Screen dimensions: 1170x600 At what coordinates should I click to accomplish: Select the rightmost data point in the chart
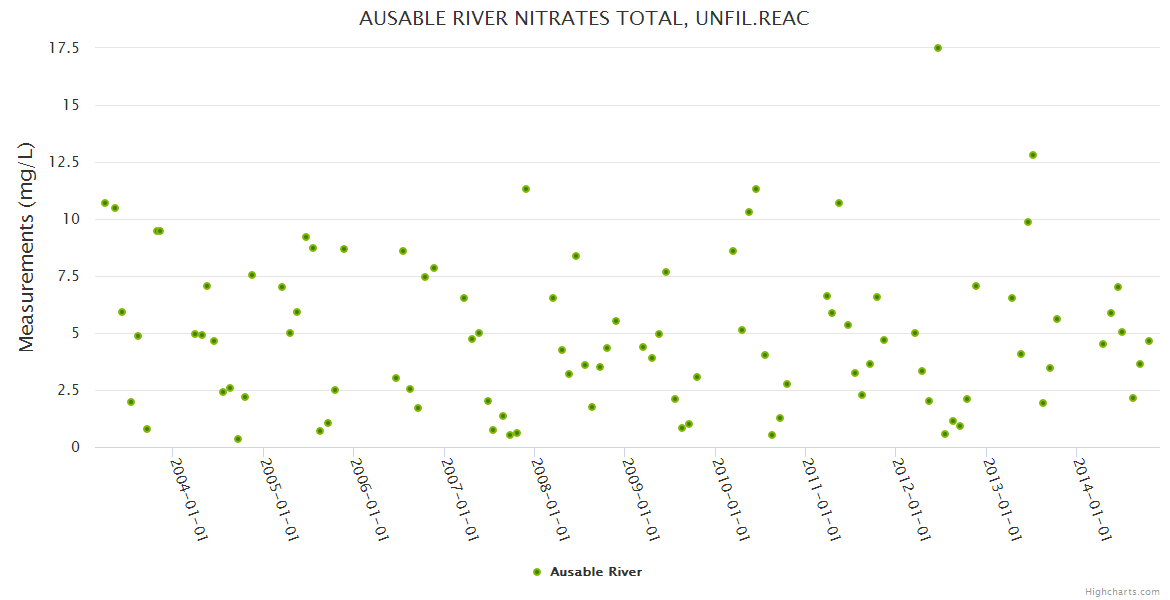pyautogui.click(x=1149, y=341)
